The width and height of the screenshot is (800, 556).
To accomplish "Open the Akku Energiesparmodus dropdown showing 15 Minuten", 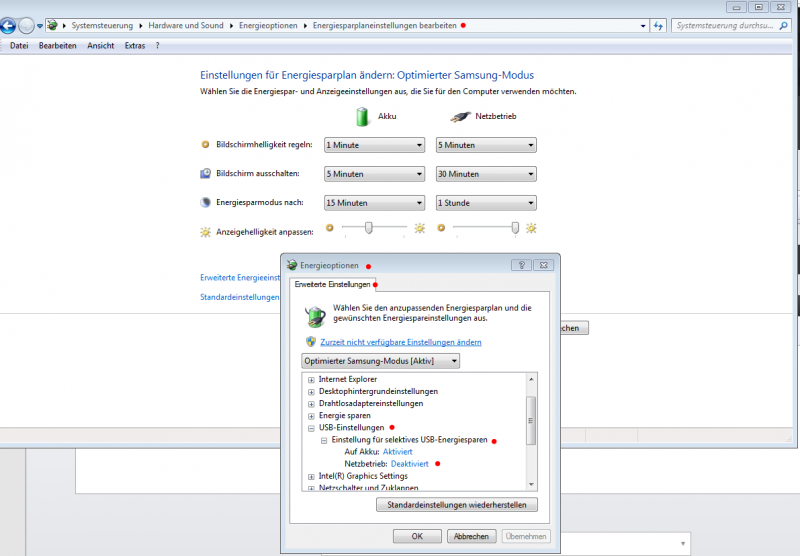I will (x=374, y=203).
